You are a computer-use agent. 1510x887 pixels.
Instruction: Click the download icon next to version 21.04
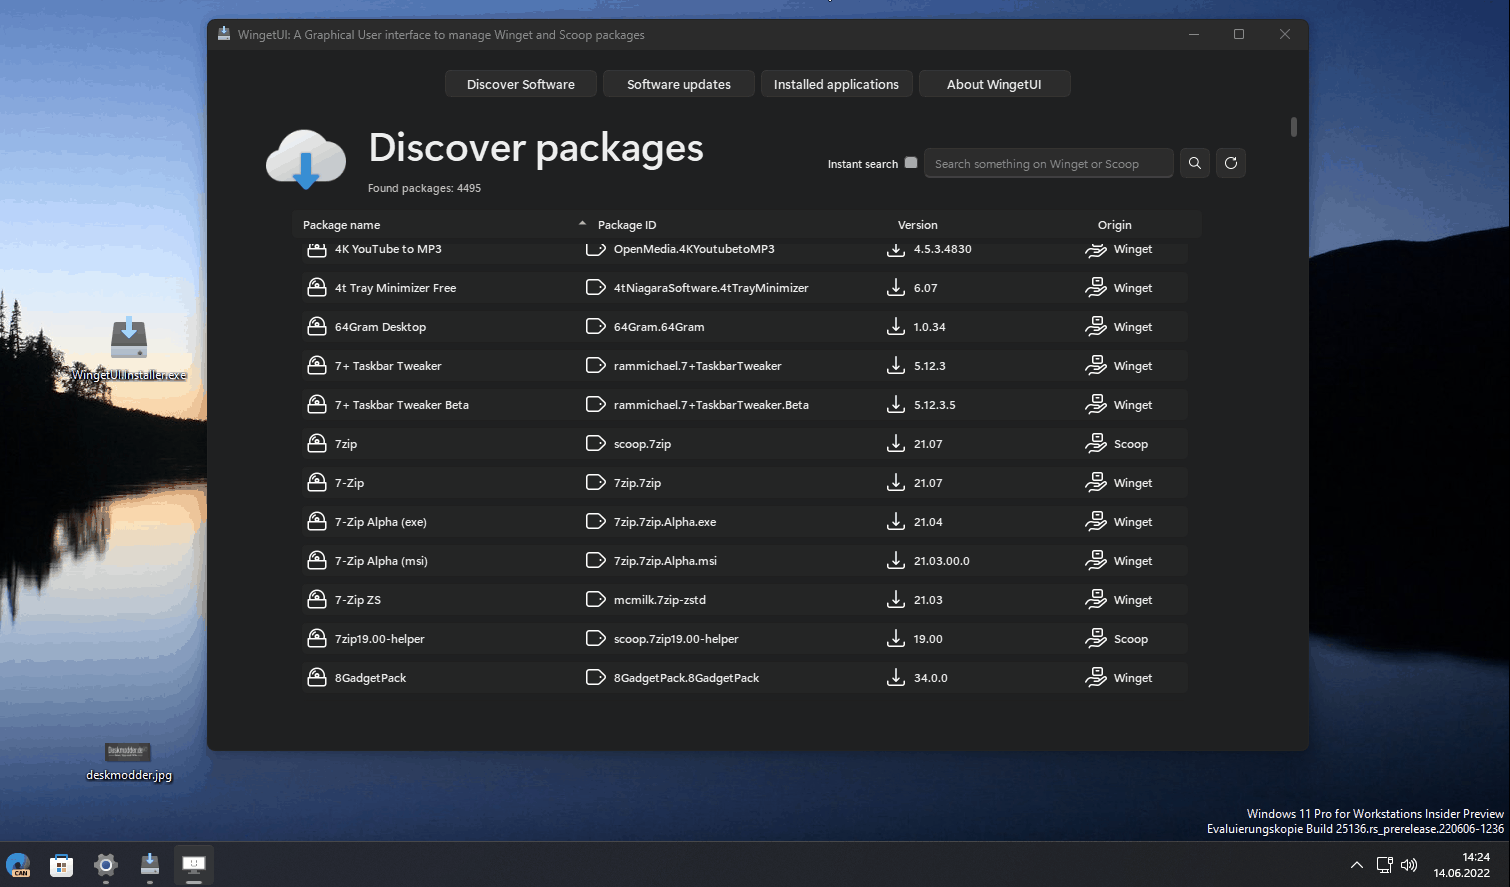[896, 522]
